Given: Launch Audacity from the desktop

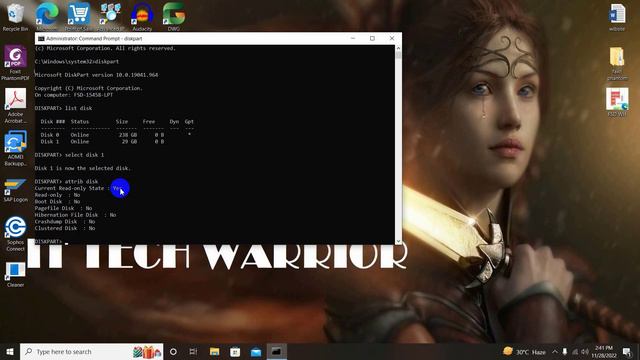Looking at the screenshot, I should (x=142, y=16).
